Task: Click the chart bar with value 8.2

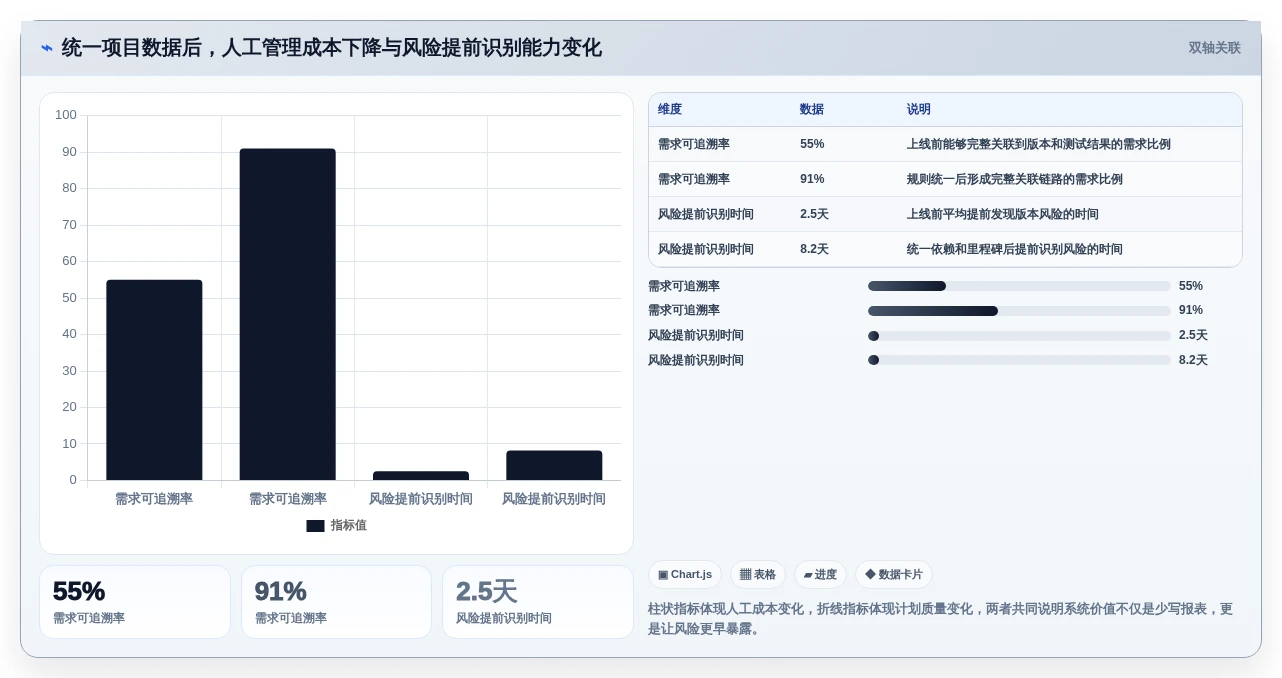Action: (x=554, y=465)
